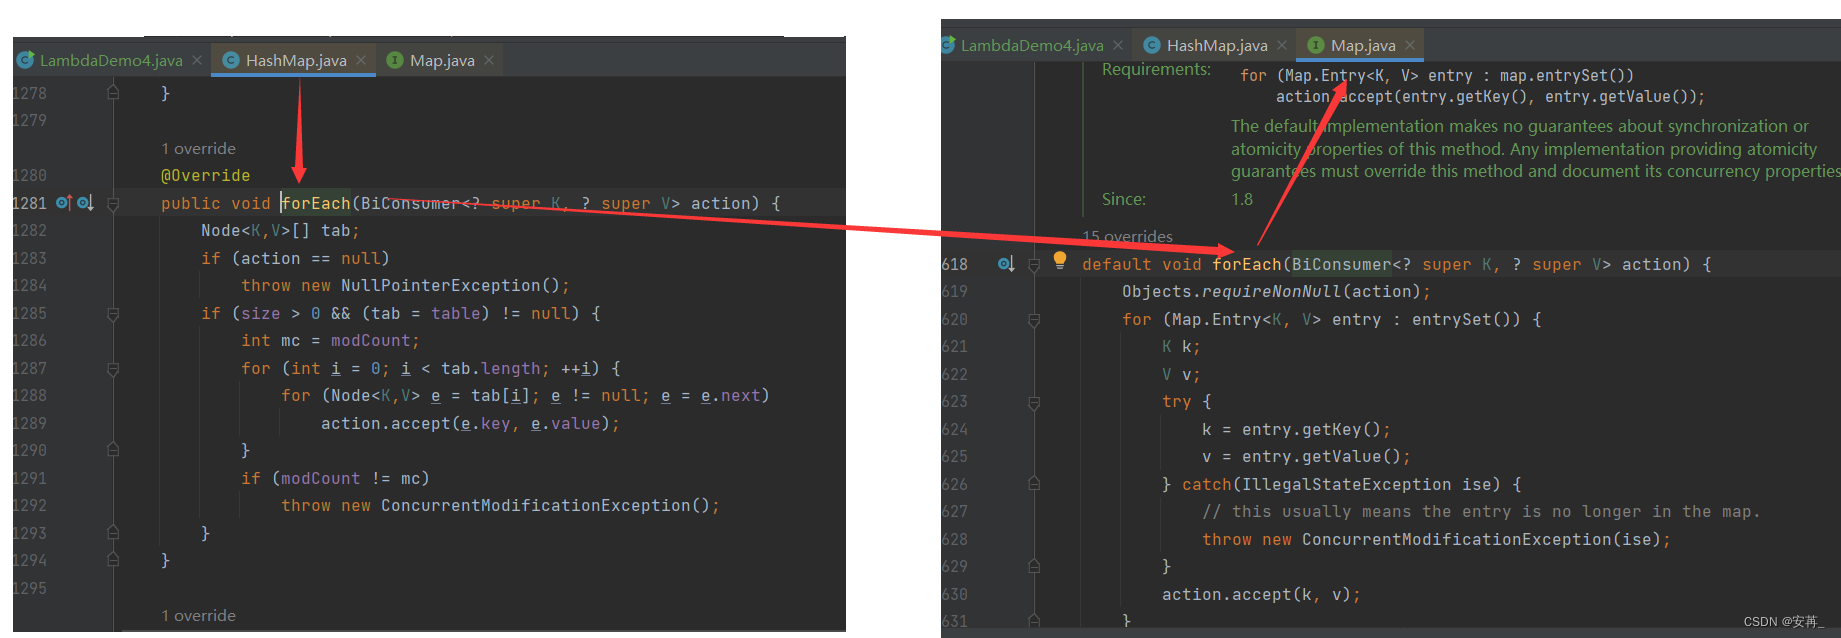Screen dimensions: 1841x638
Task: Click forEach in Map.java line 618
Action: [x=1246, y=265]
